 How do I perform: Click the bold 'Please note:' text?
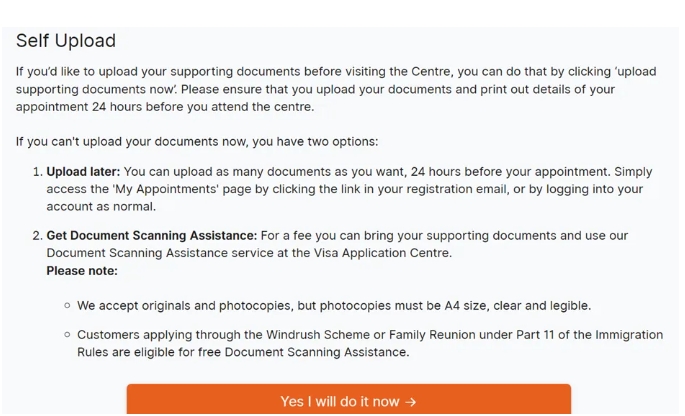tap(82, 270)
